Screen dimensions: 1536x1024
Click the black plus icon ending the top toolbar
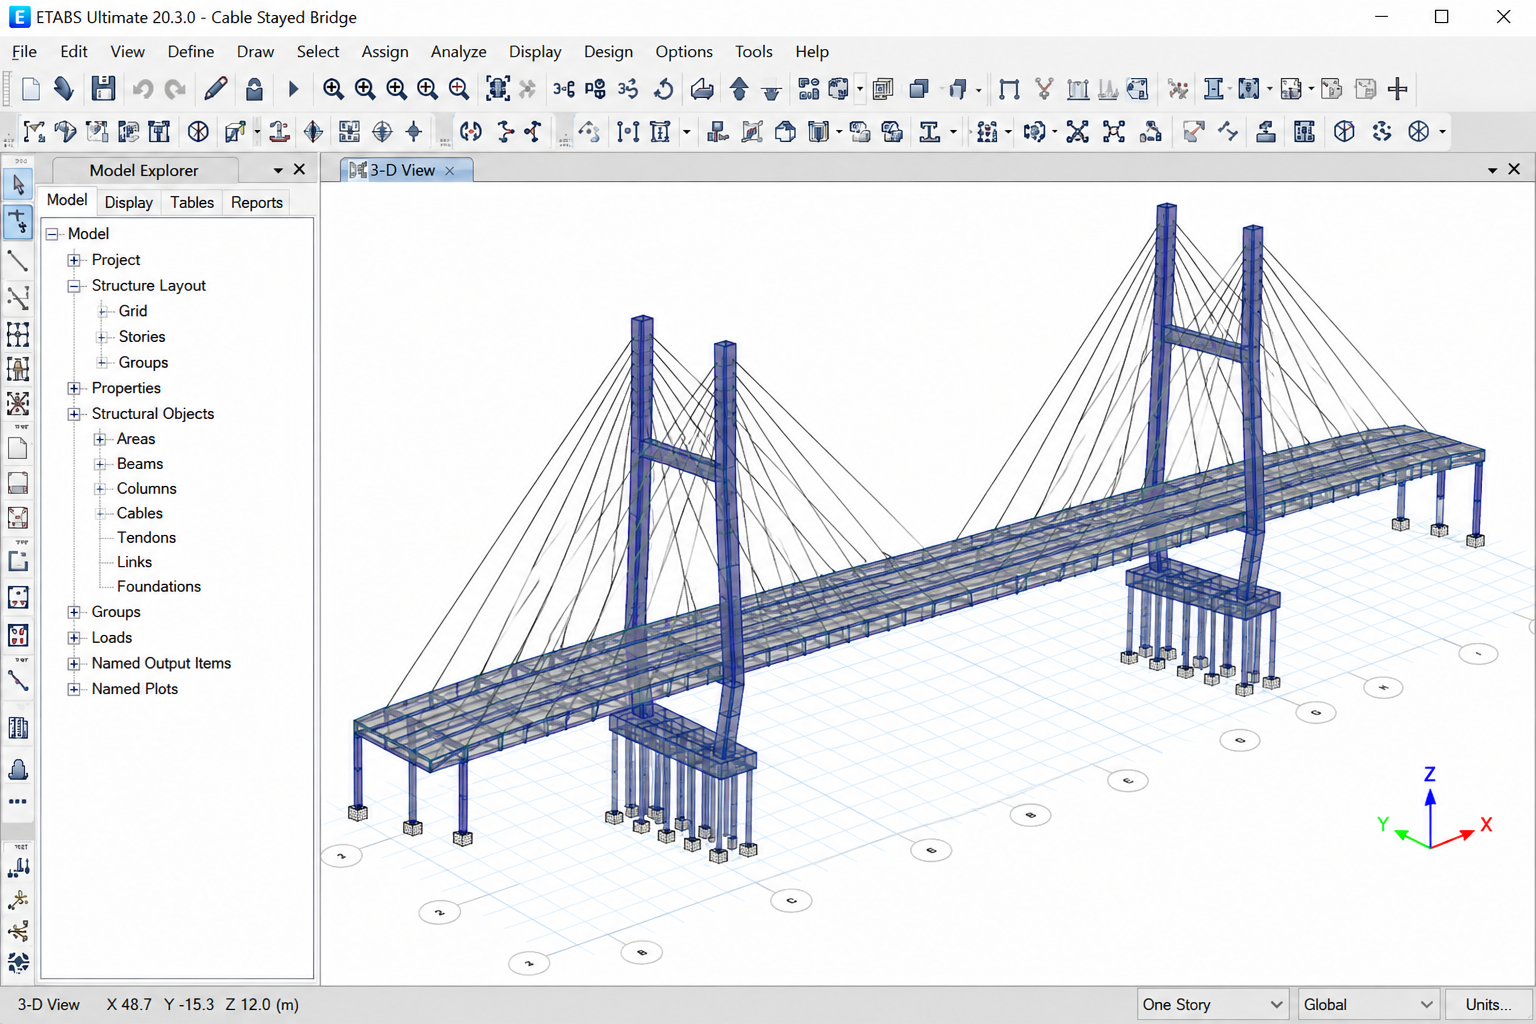[x=1398, y=89]
